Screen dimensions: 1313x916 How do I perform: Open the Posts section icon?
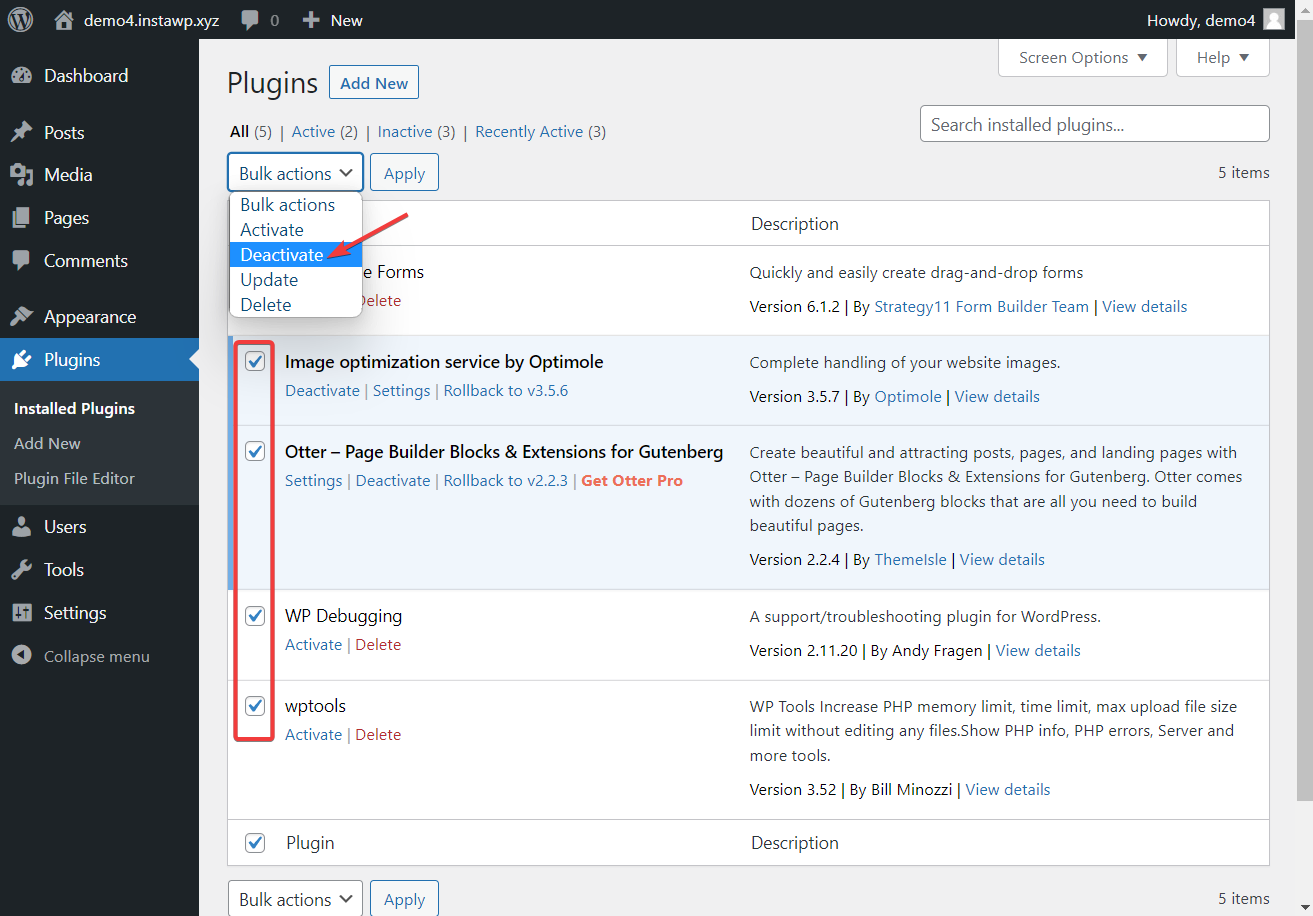click(23, 131)
